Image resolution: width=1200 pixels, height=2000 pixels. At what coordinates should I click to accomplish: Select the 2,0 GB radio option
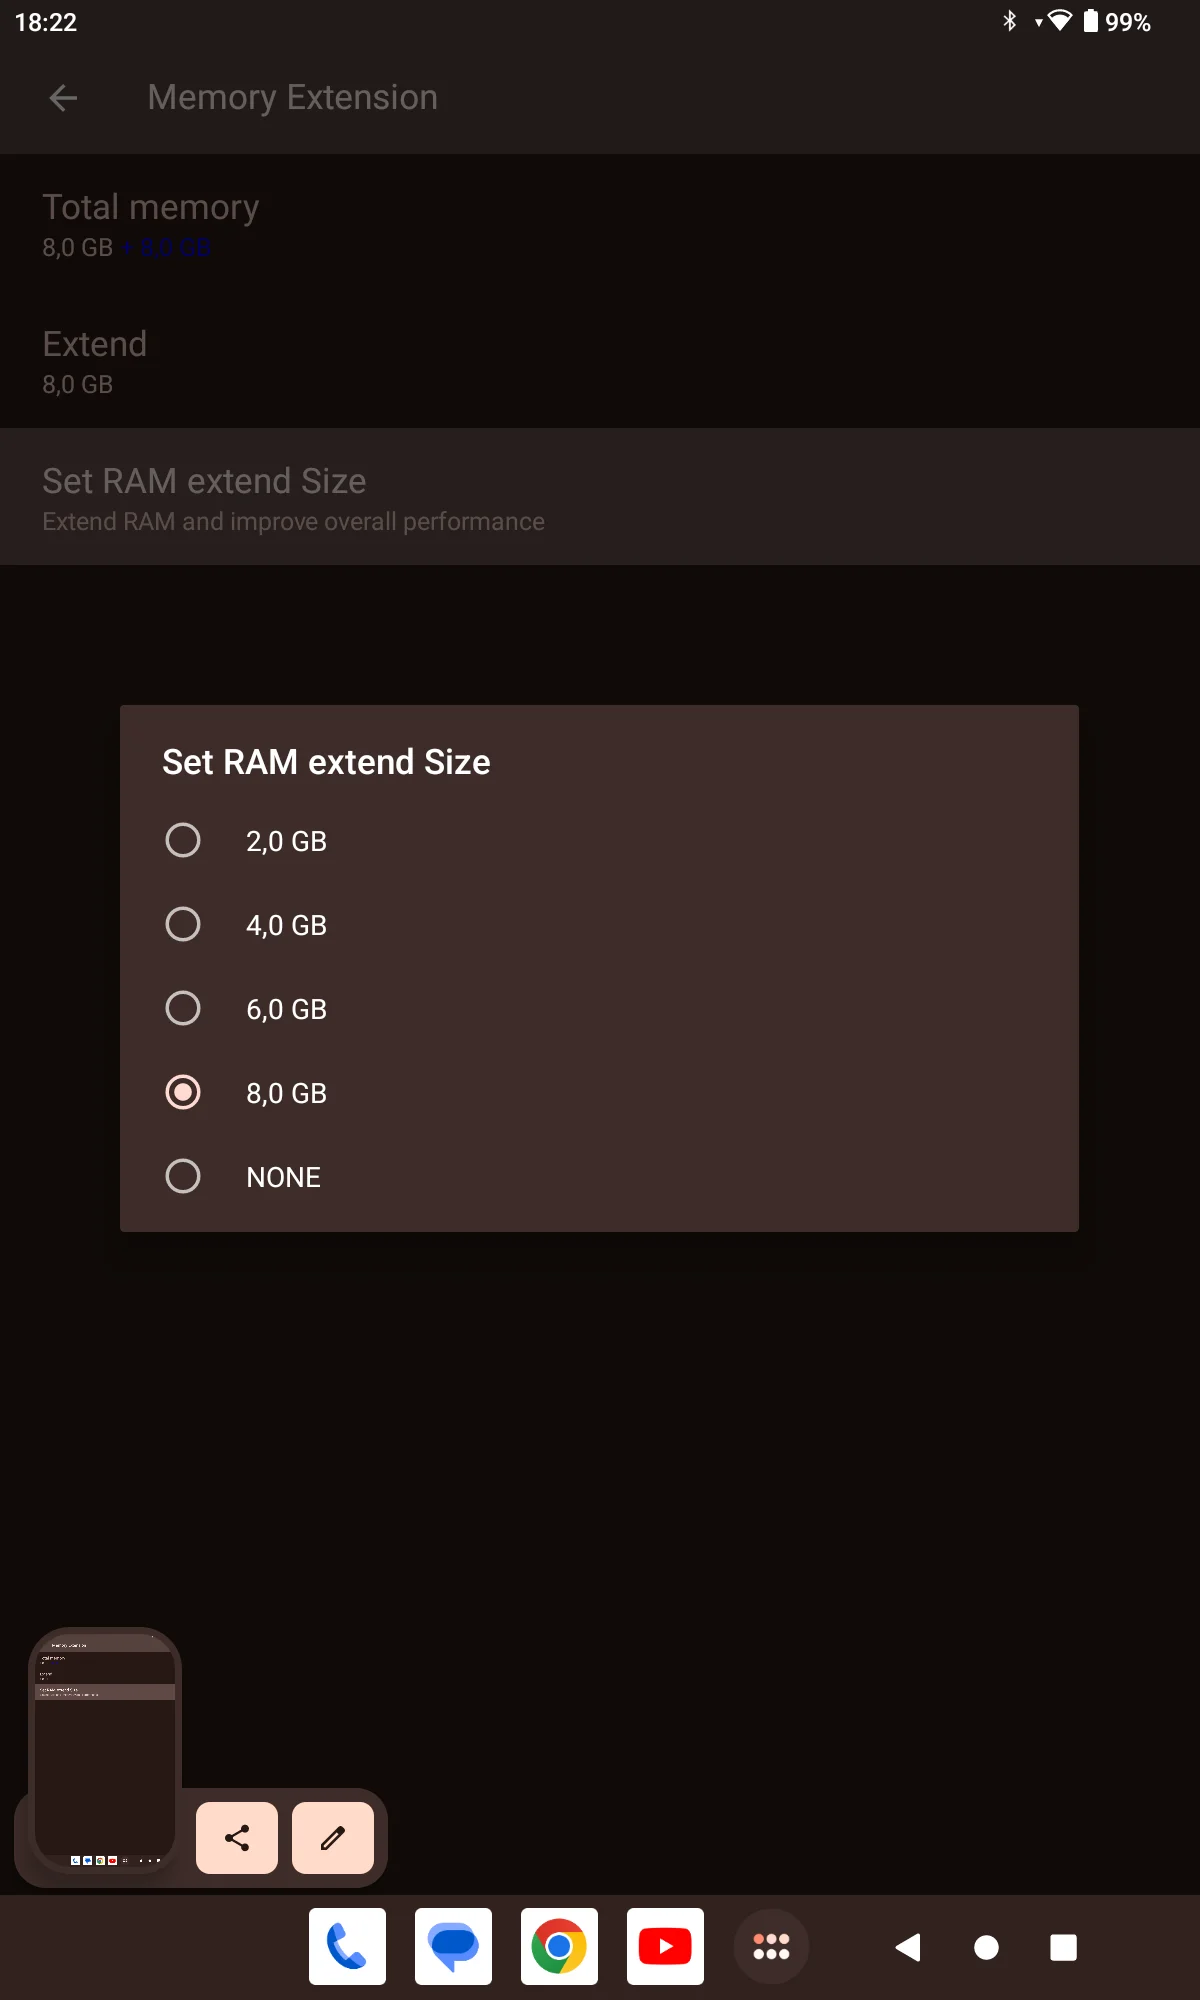point(183,841)
